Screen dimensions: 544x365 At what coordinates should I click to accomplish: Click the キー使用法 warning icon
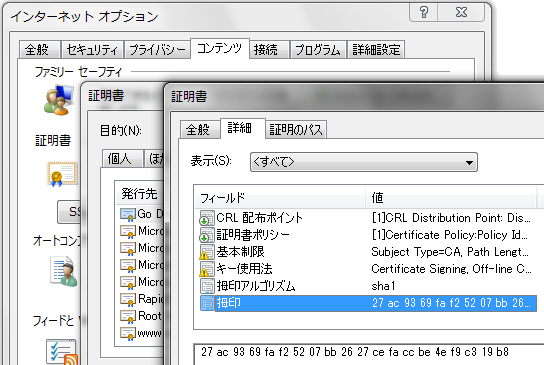click(207, 269)
